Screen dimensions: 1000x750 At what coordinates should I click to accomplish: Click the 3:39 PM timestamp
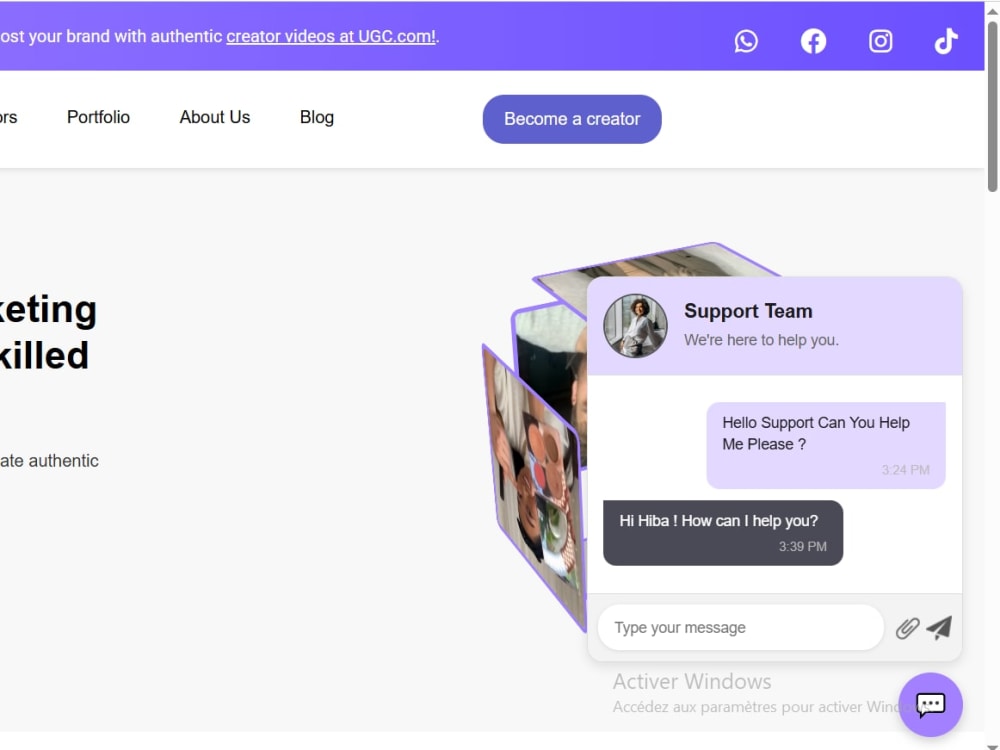pyautogui.click(x=802, y=547)
